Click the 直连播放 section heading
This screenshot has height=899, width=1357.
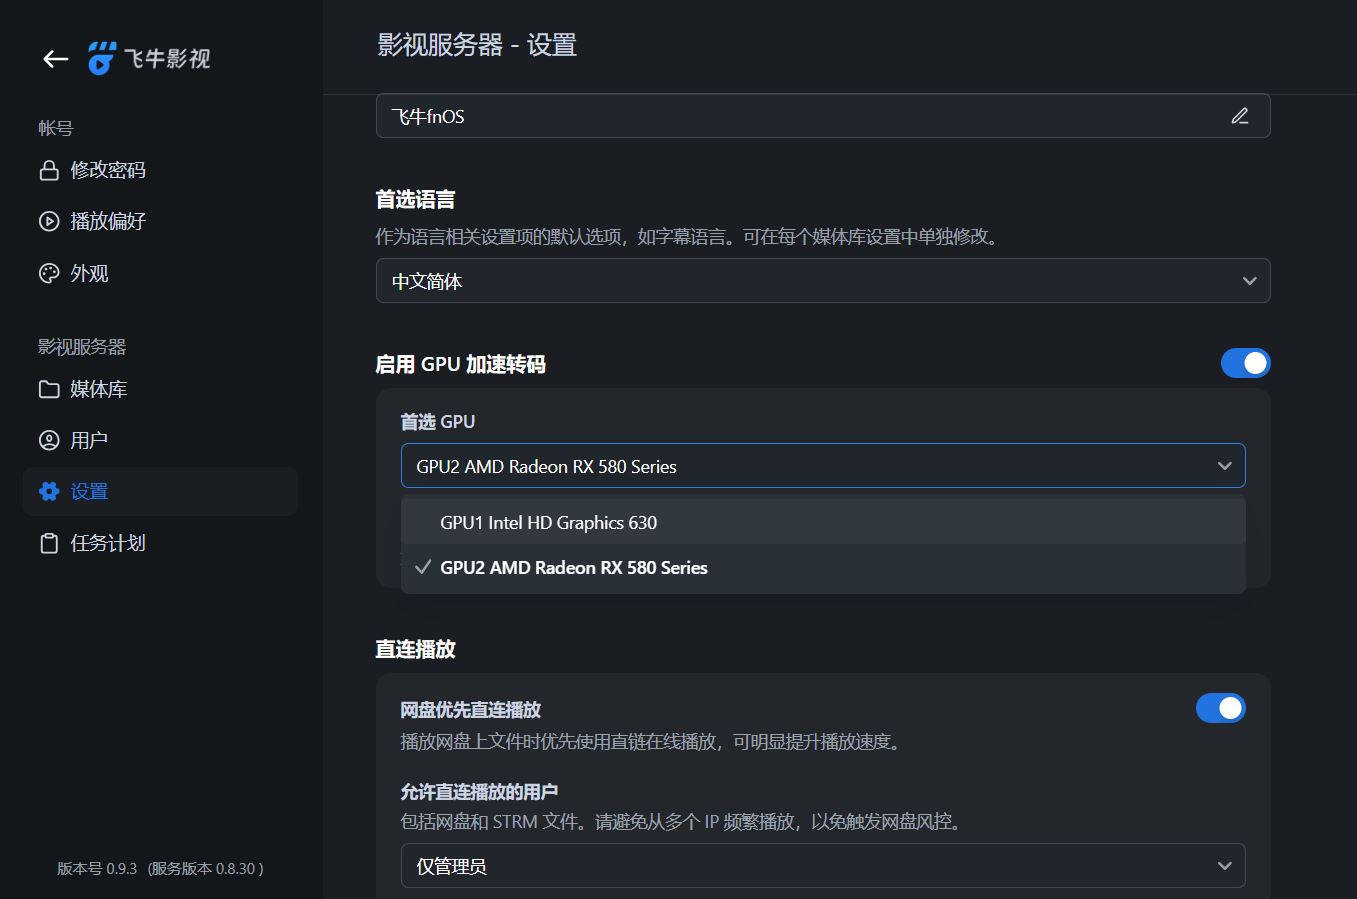tap(415, 649)
